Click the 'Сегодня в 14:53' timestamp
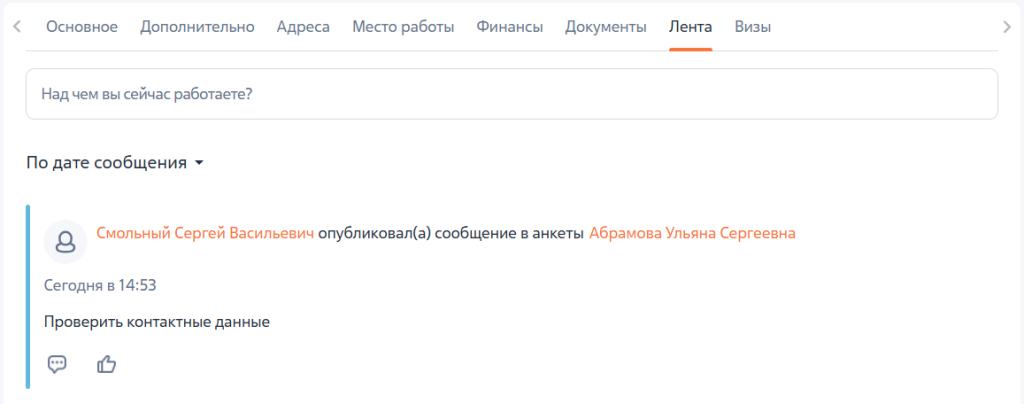Screen dimensions: 1024x404 tap(100, 285)
